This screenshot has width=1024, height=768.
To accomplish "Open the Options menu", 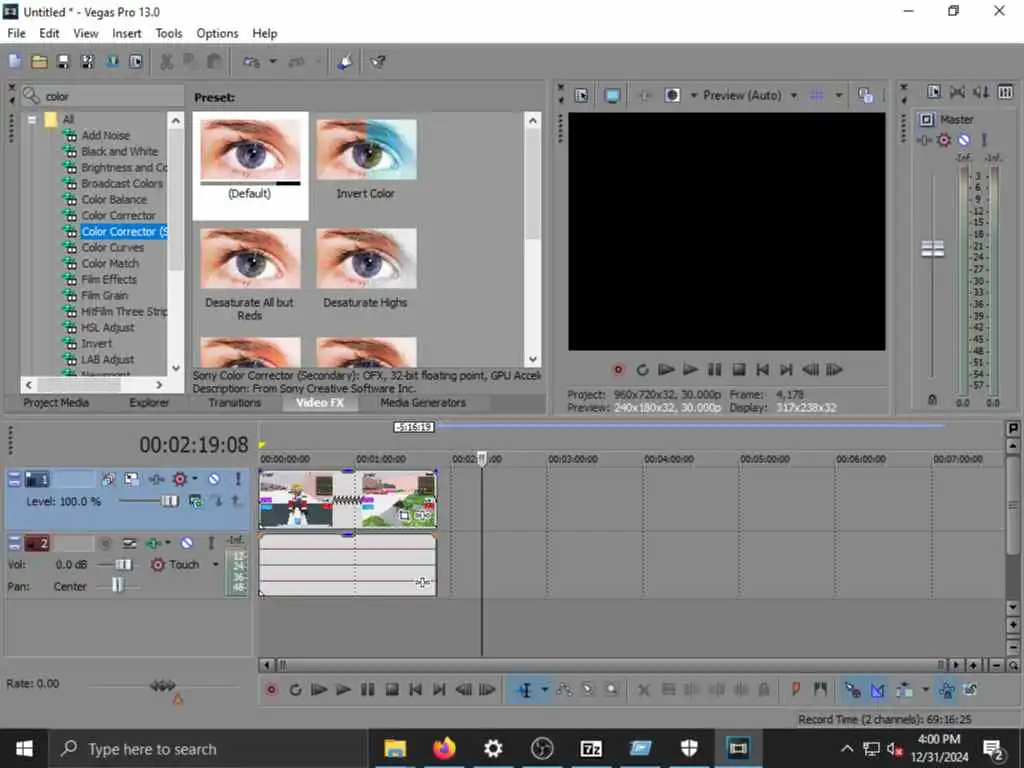I will (x=217, y=33).
